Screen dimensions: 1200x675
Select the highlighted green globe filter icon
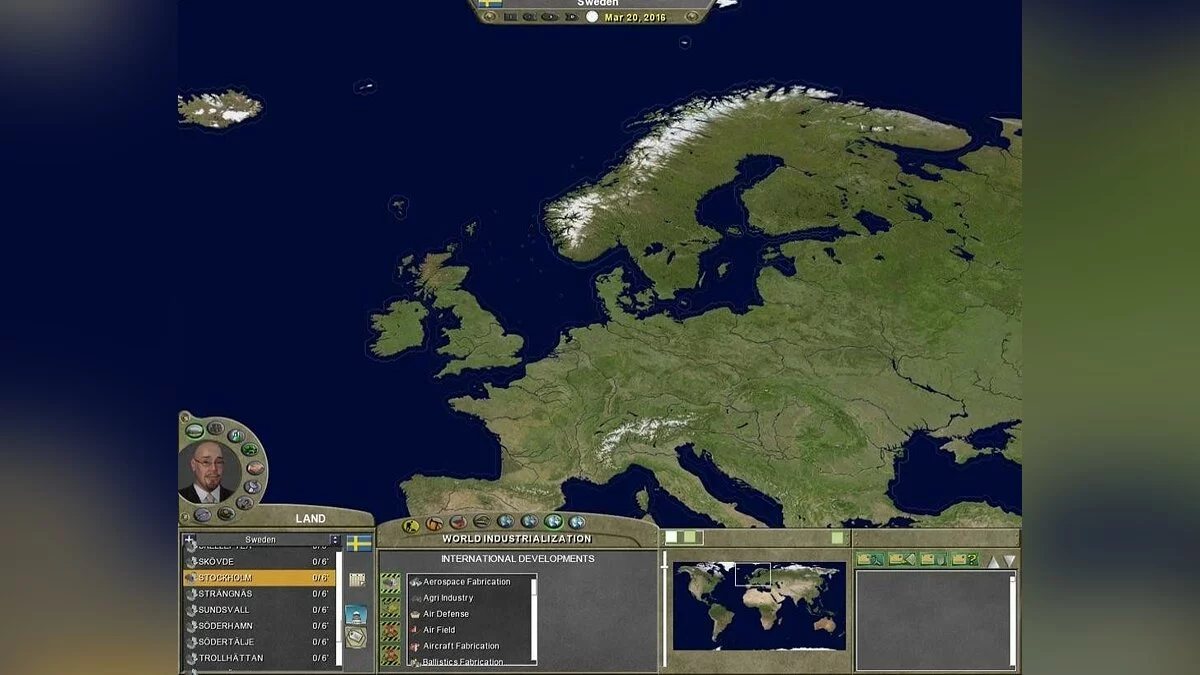coord(553,521)
